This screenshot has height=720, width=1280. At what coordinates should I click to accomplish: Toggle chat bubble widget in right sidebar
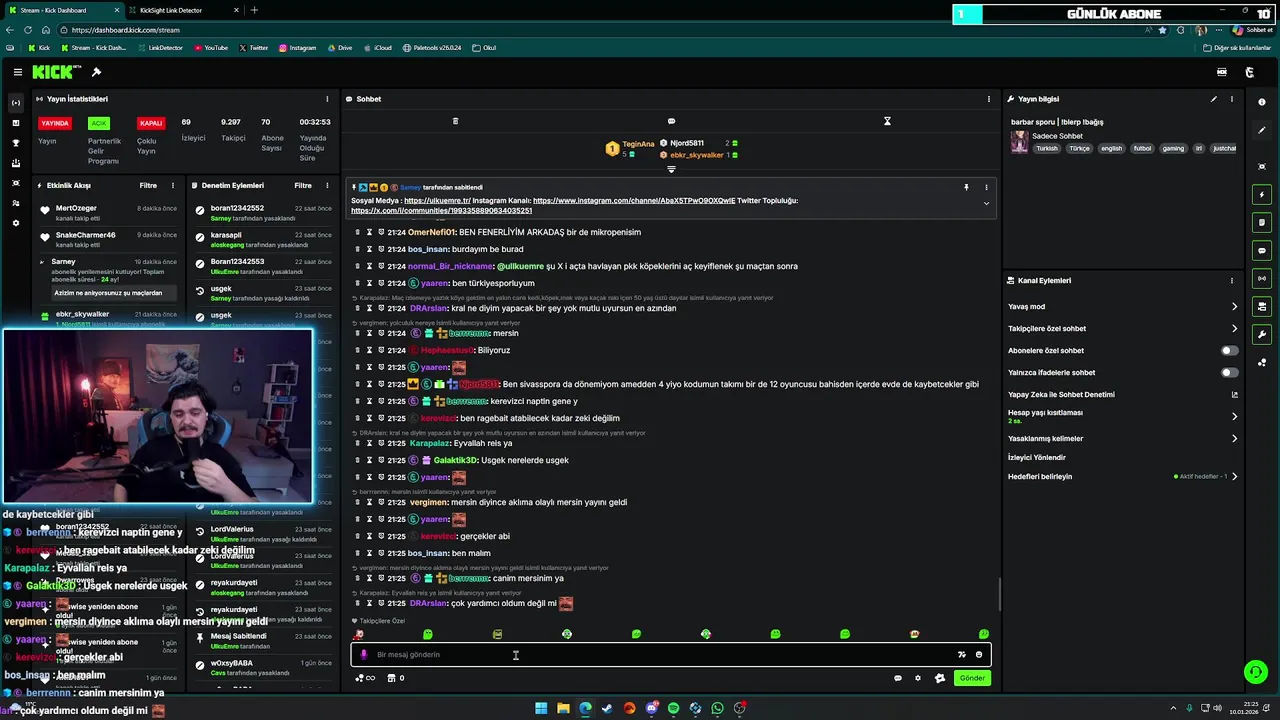1262,250
